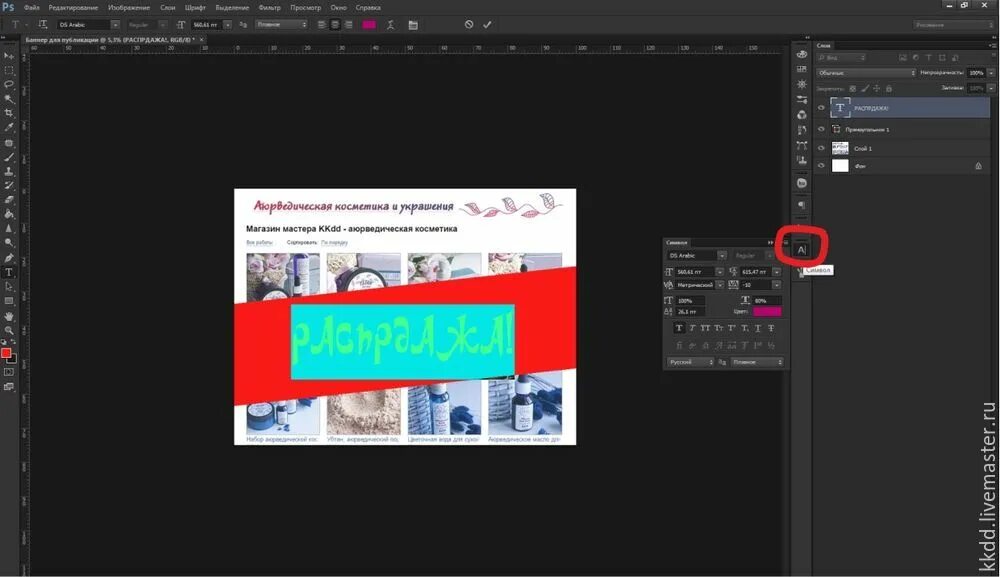Toggle Faux Italic in Character panel
Viewport: 1000px width, 577px height.
[692, 328]
